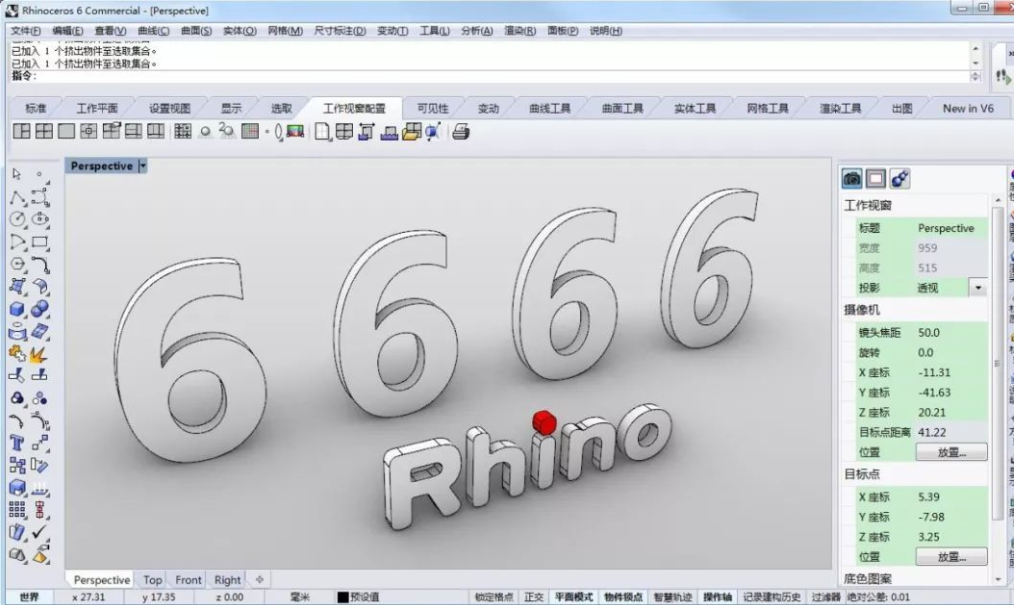The height and width of the screenshot is (605, 1014).
Task: Select the Text object T tool
Action: (x=17, y=443)
